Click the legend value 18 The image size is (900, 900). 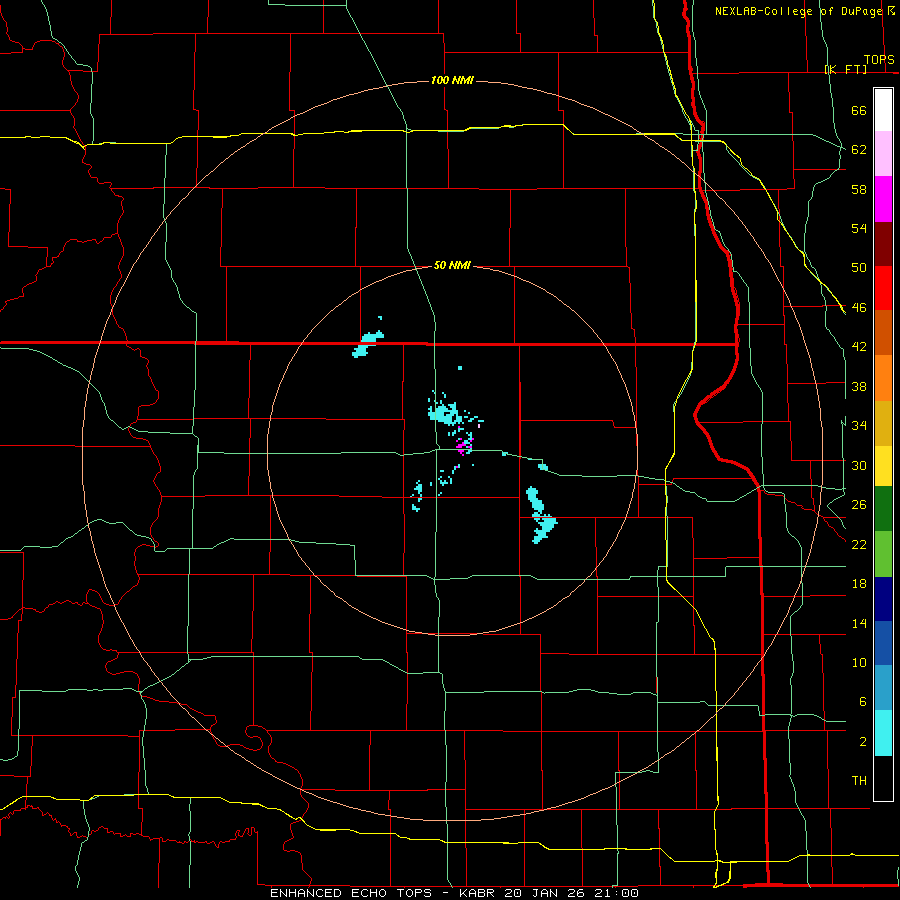coord(859,584)
